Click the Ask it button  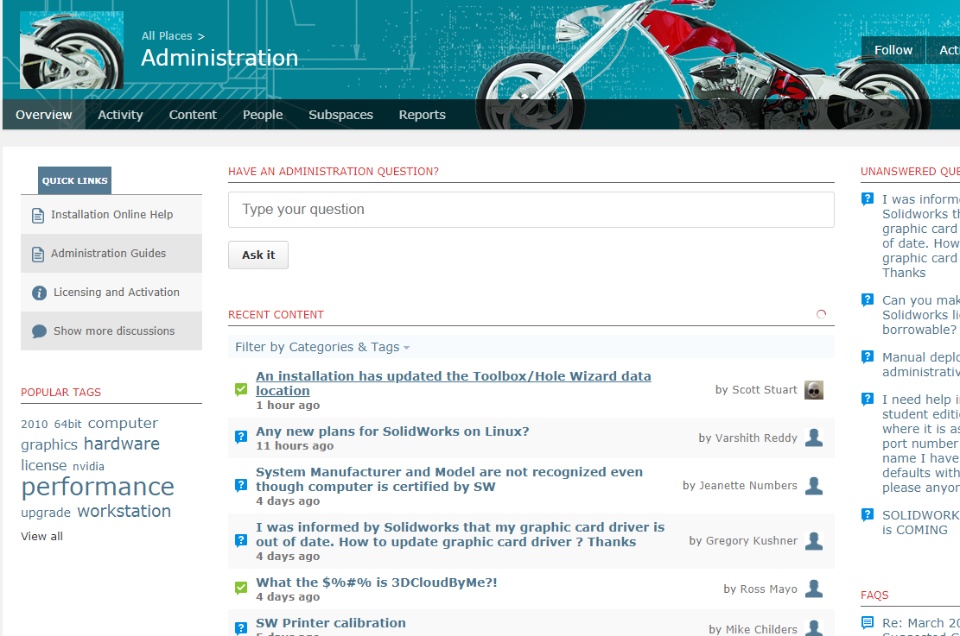click(x=258, y=255)
